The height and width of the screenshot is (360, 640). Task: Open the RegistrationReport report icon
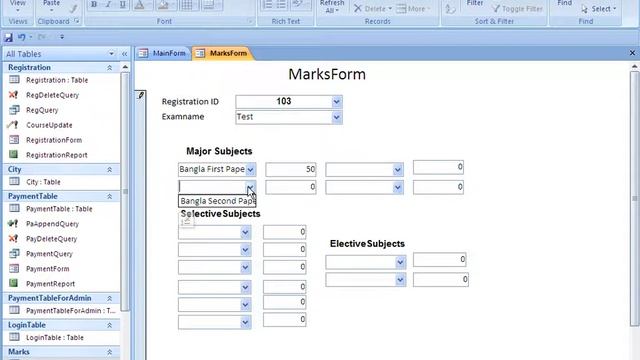coord(14,154)
